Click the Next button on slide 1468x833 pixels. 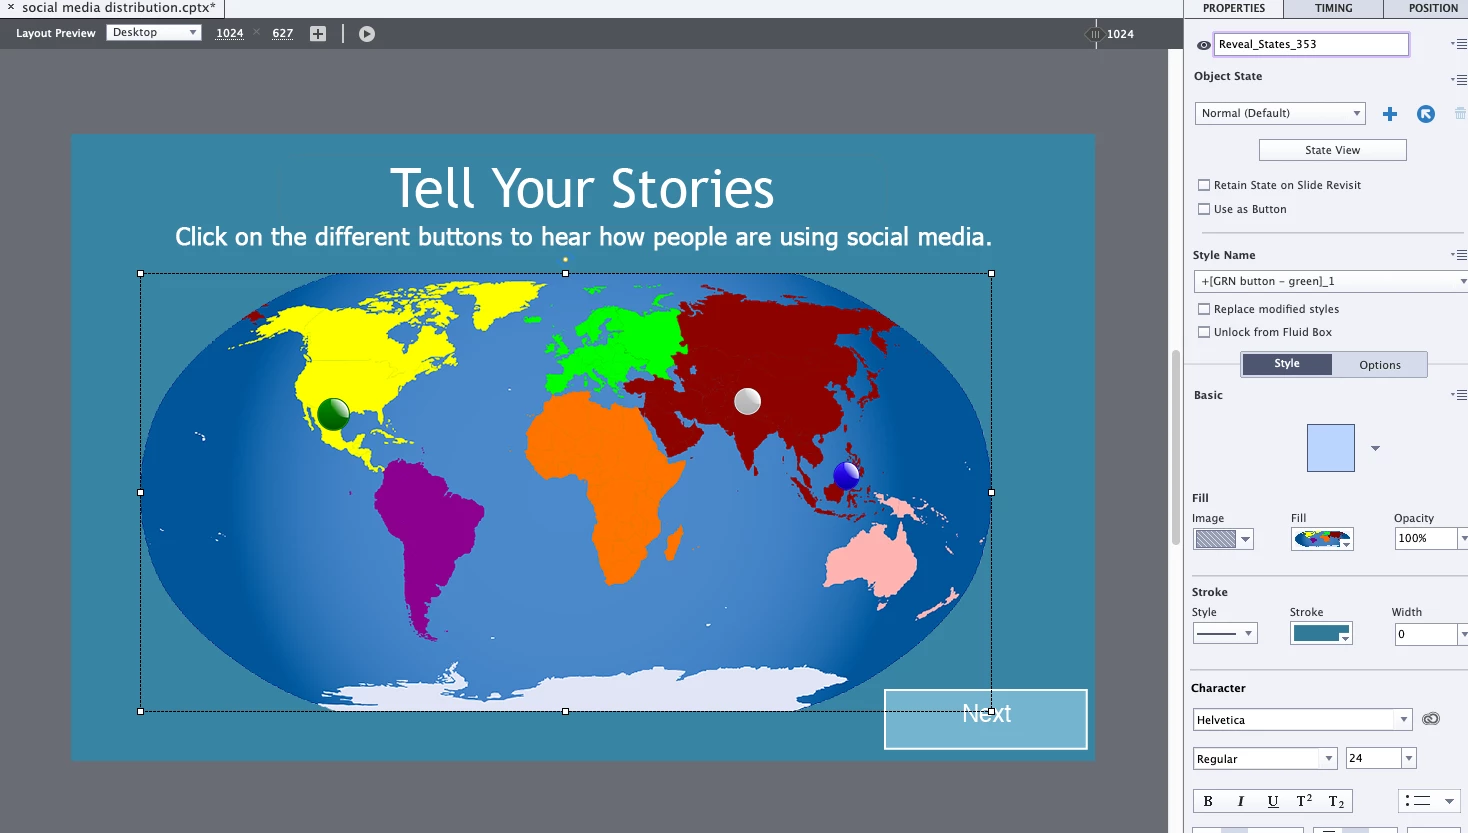click(985, 719)
